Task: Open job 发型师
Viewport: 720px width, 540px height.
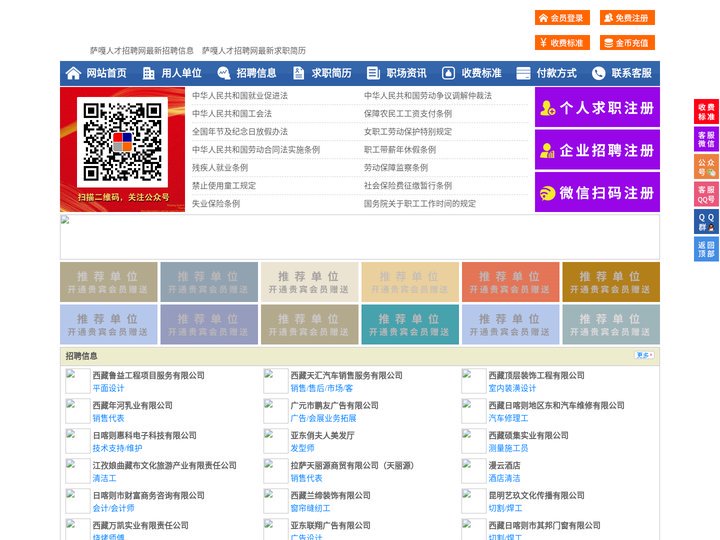Action: (302, 448)
